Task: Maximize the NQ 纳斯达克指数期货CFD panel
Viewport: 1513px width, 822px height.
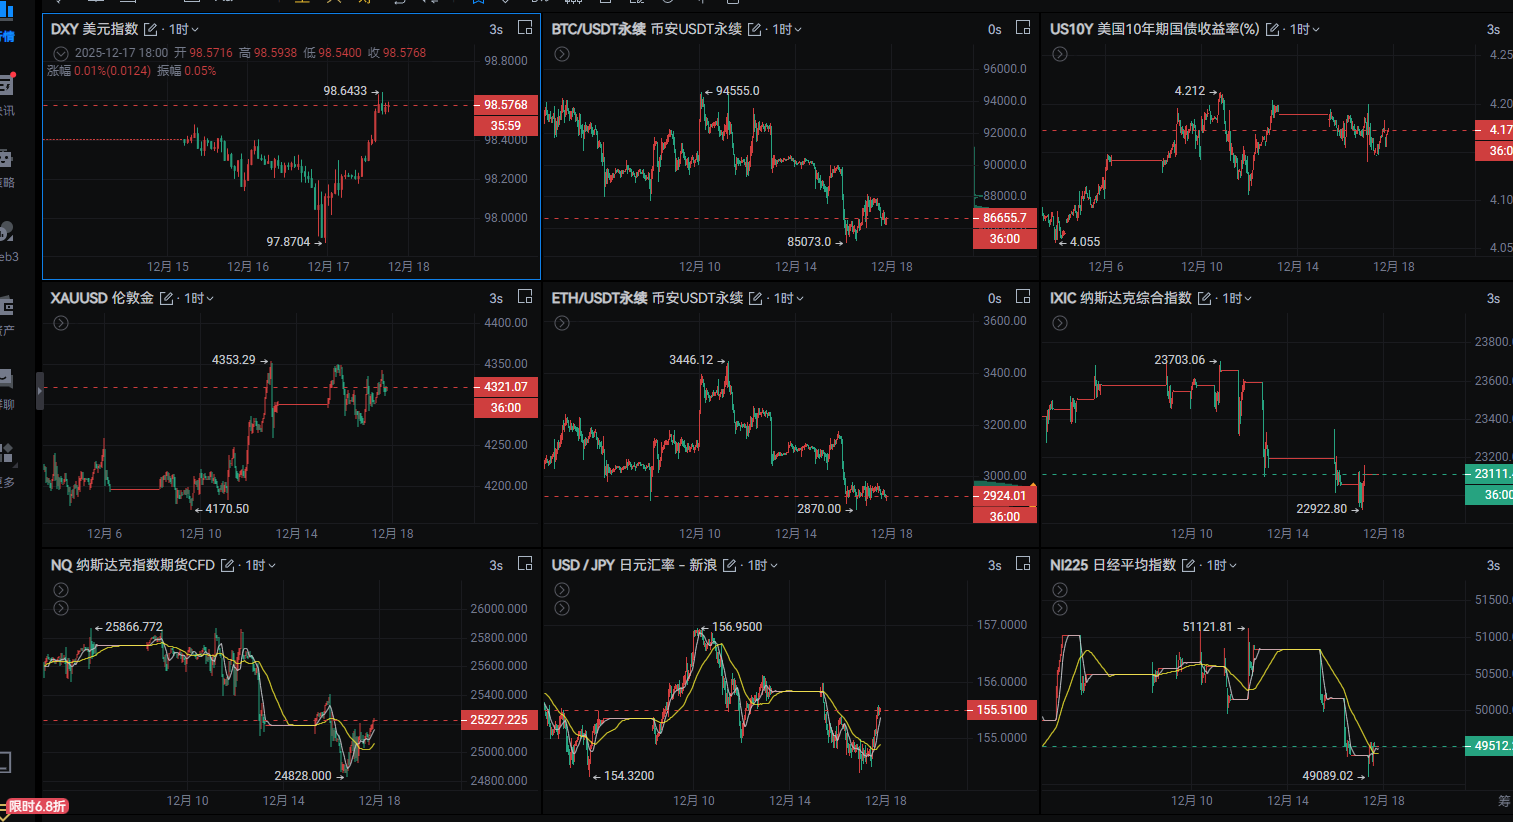Action: coord(525,564)
